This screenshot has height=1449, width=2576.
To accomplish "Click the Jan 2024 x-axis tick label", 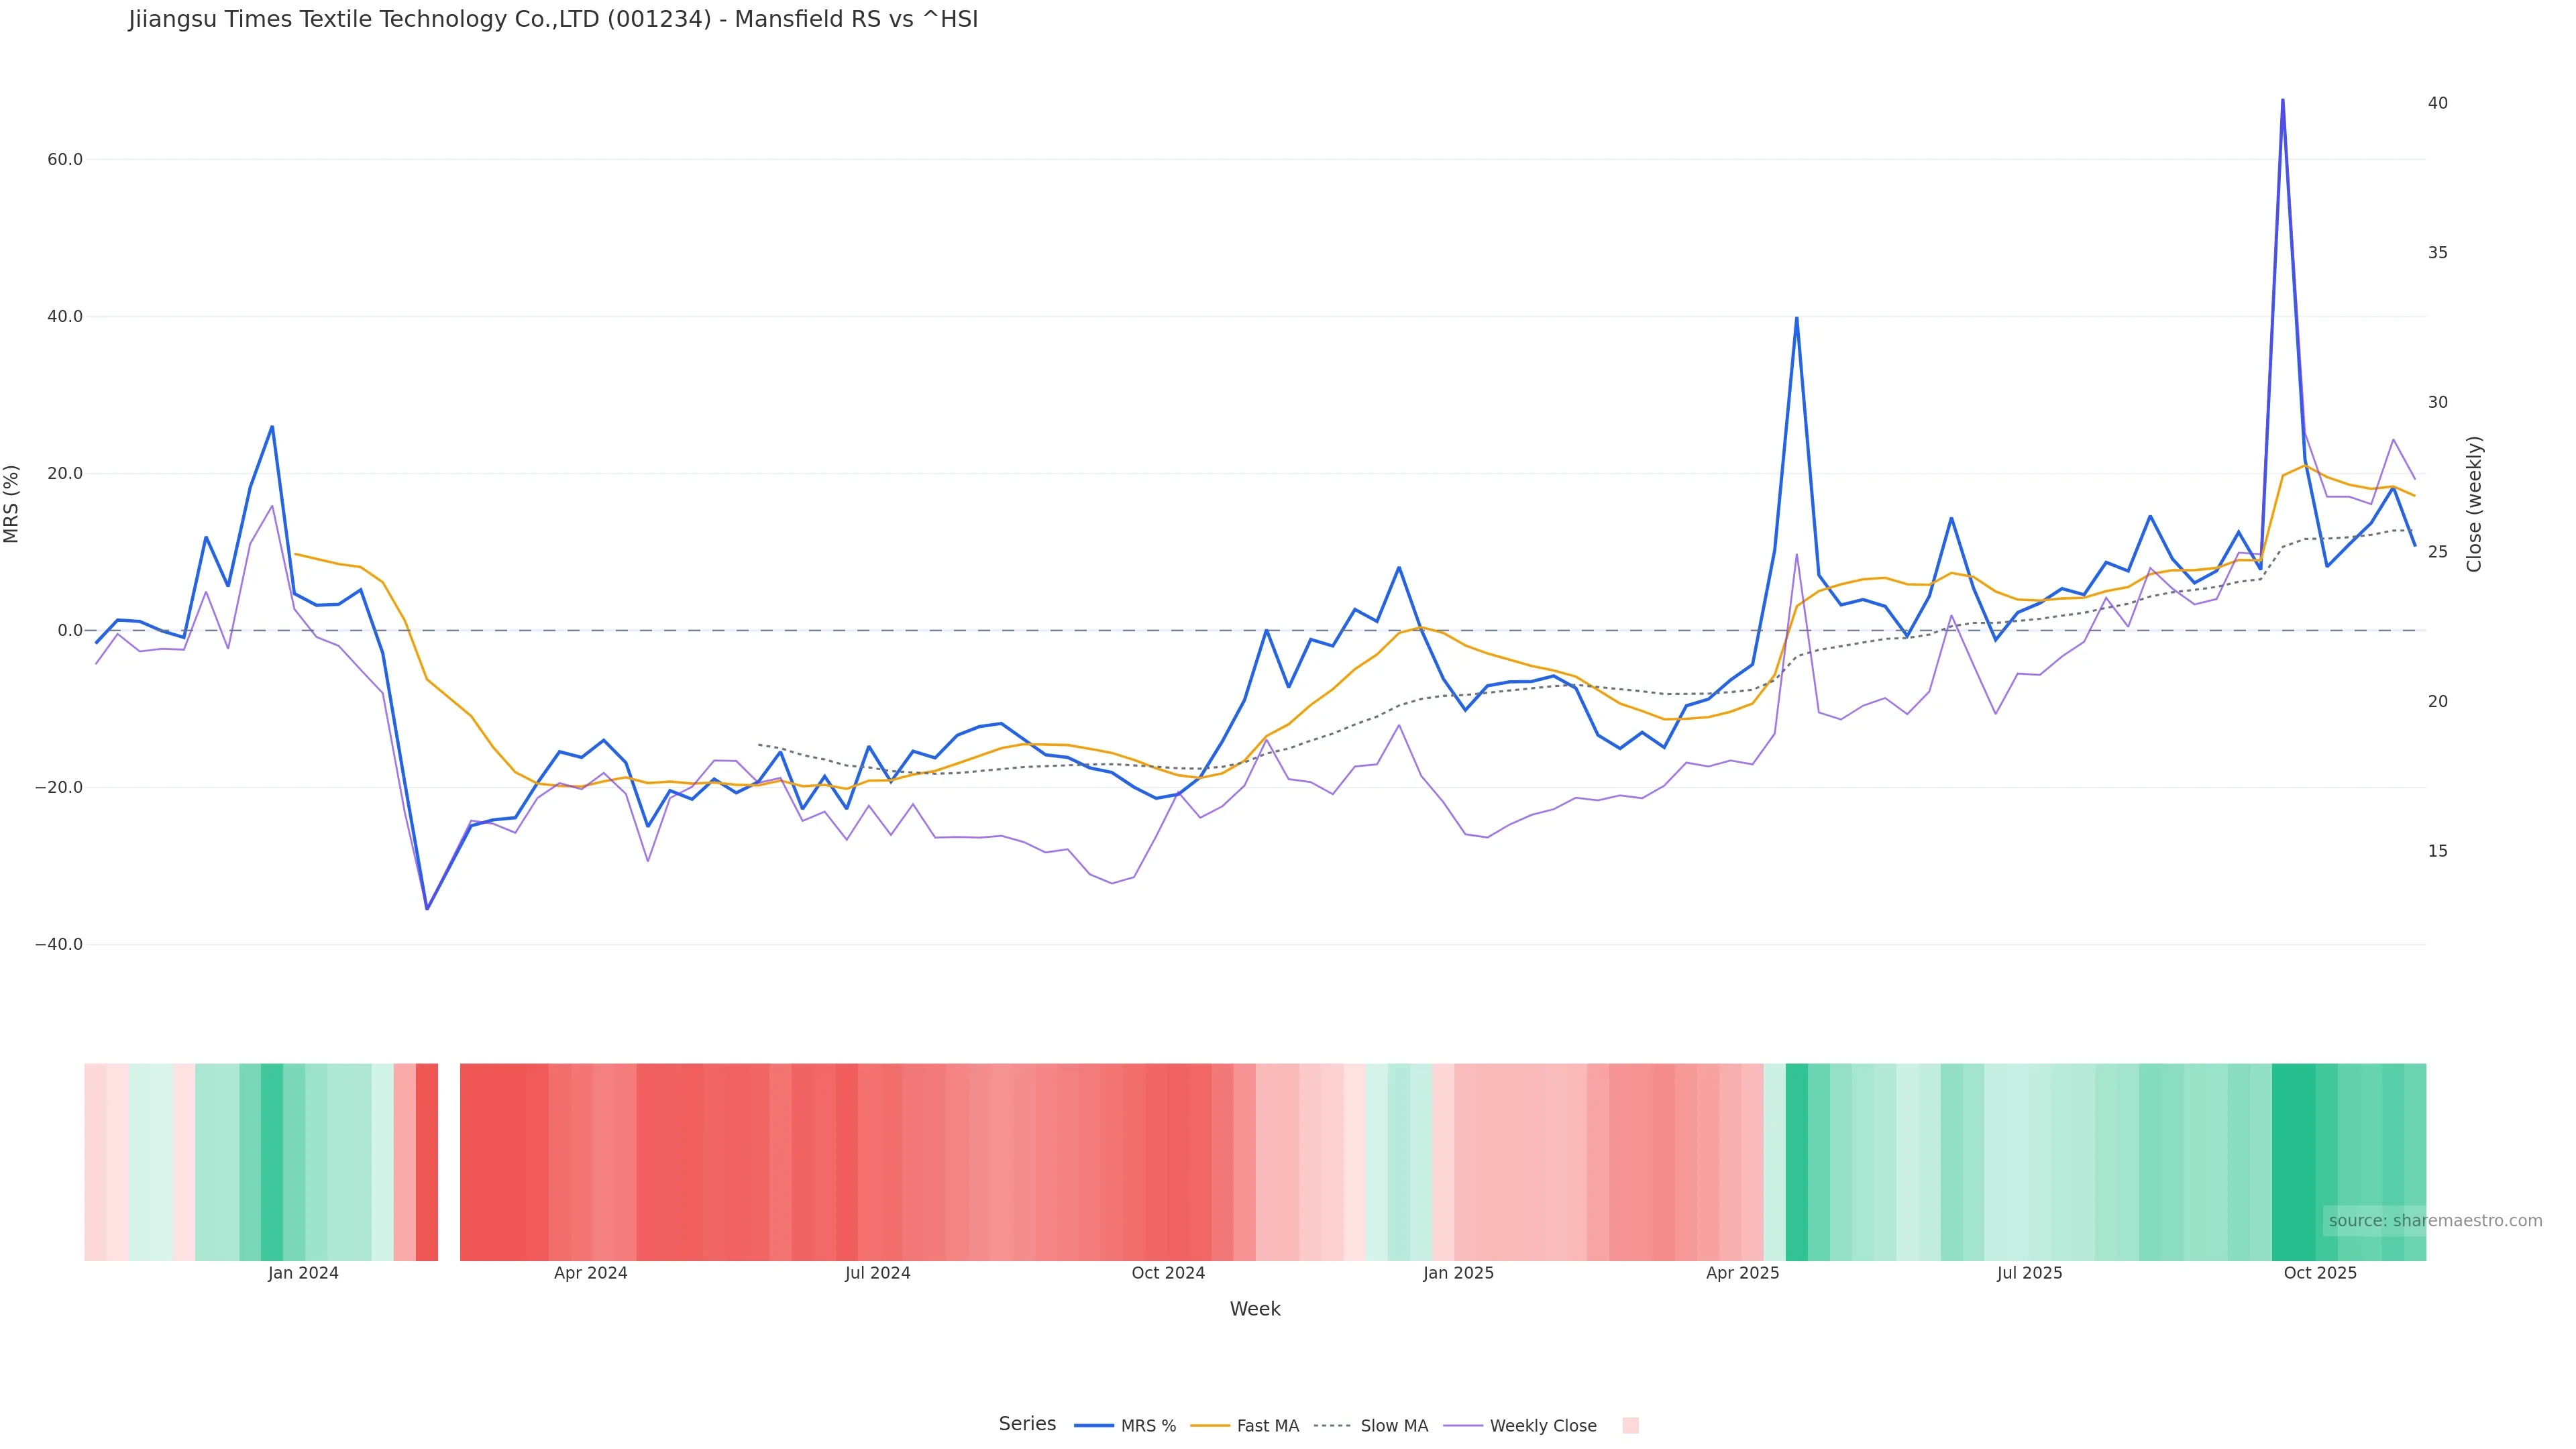I will click(x=303, y=1273).
